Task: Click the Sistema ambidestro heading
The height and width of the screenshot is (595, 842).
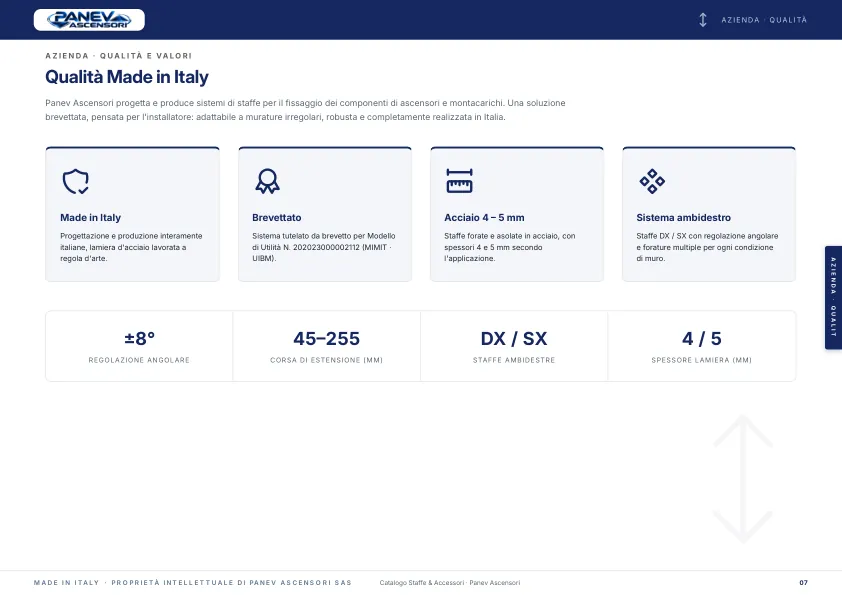Action: tap(683, 217)
